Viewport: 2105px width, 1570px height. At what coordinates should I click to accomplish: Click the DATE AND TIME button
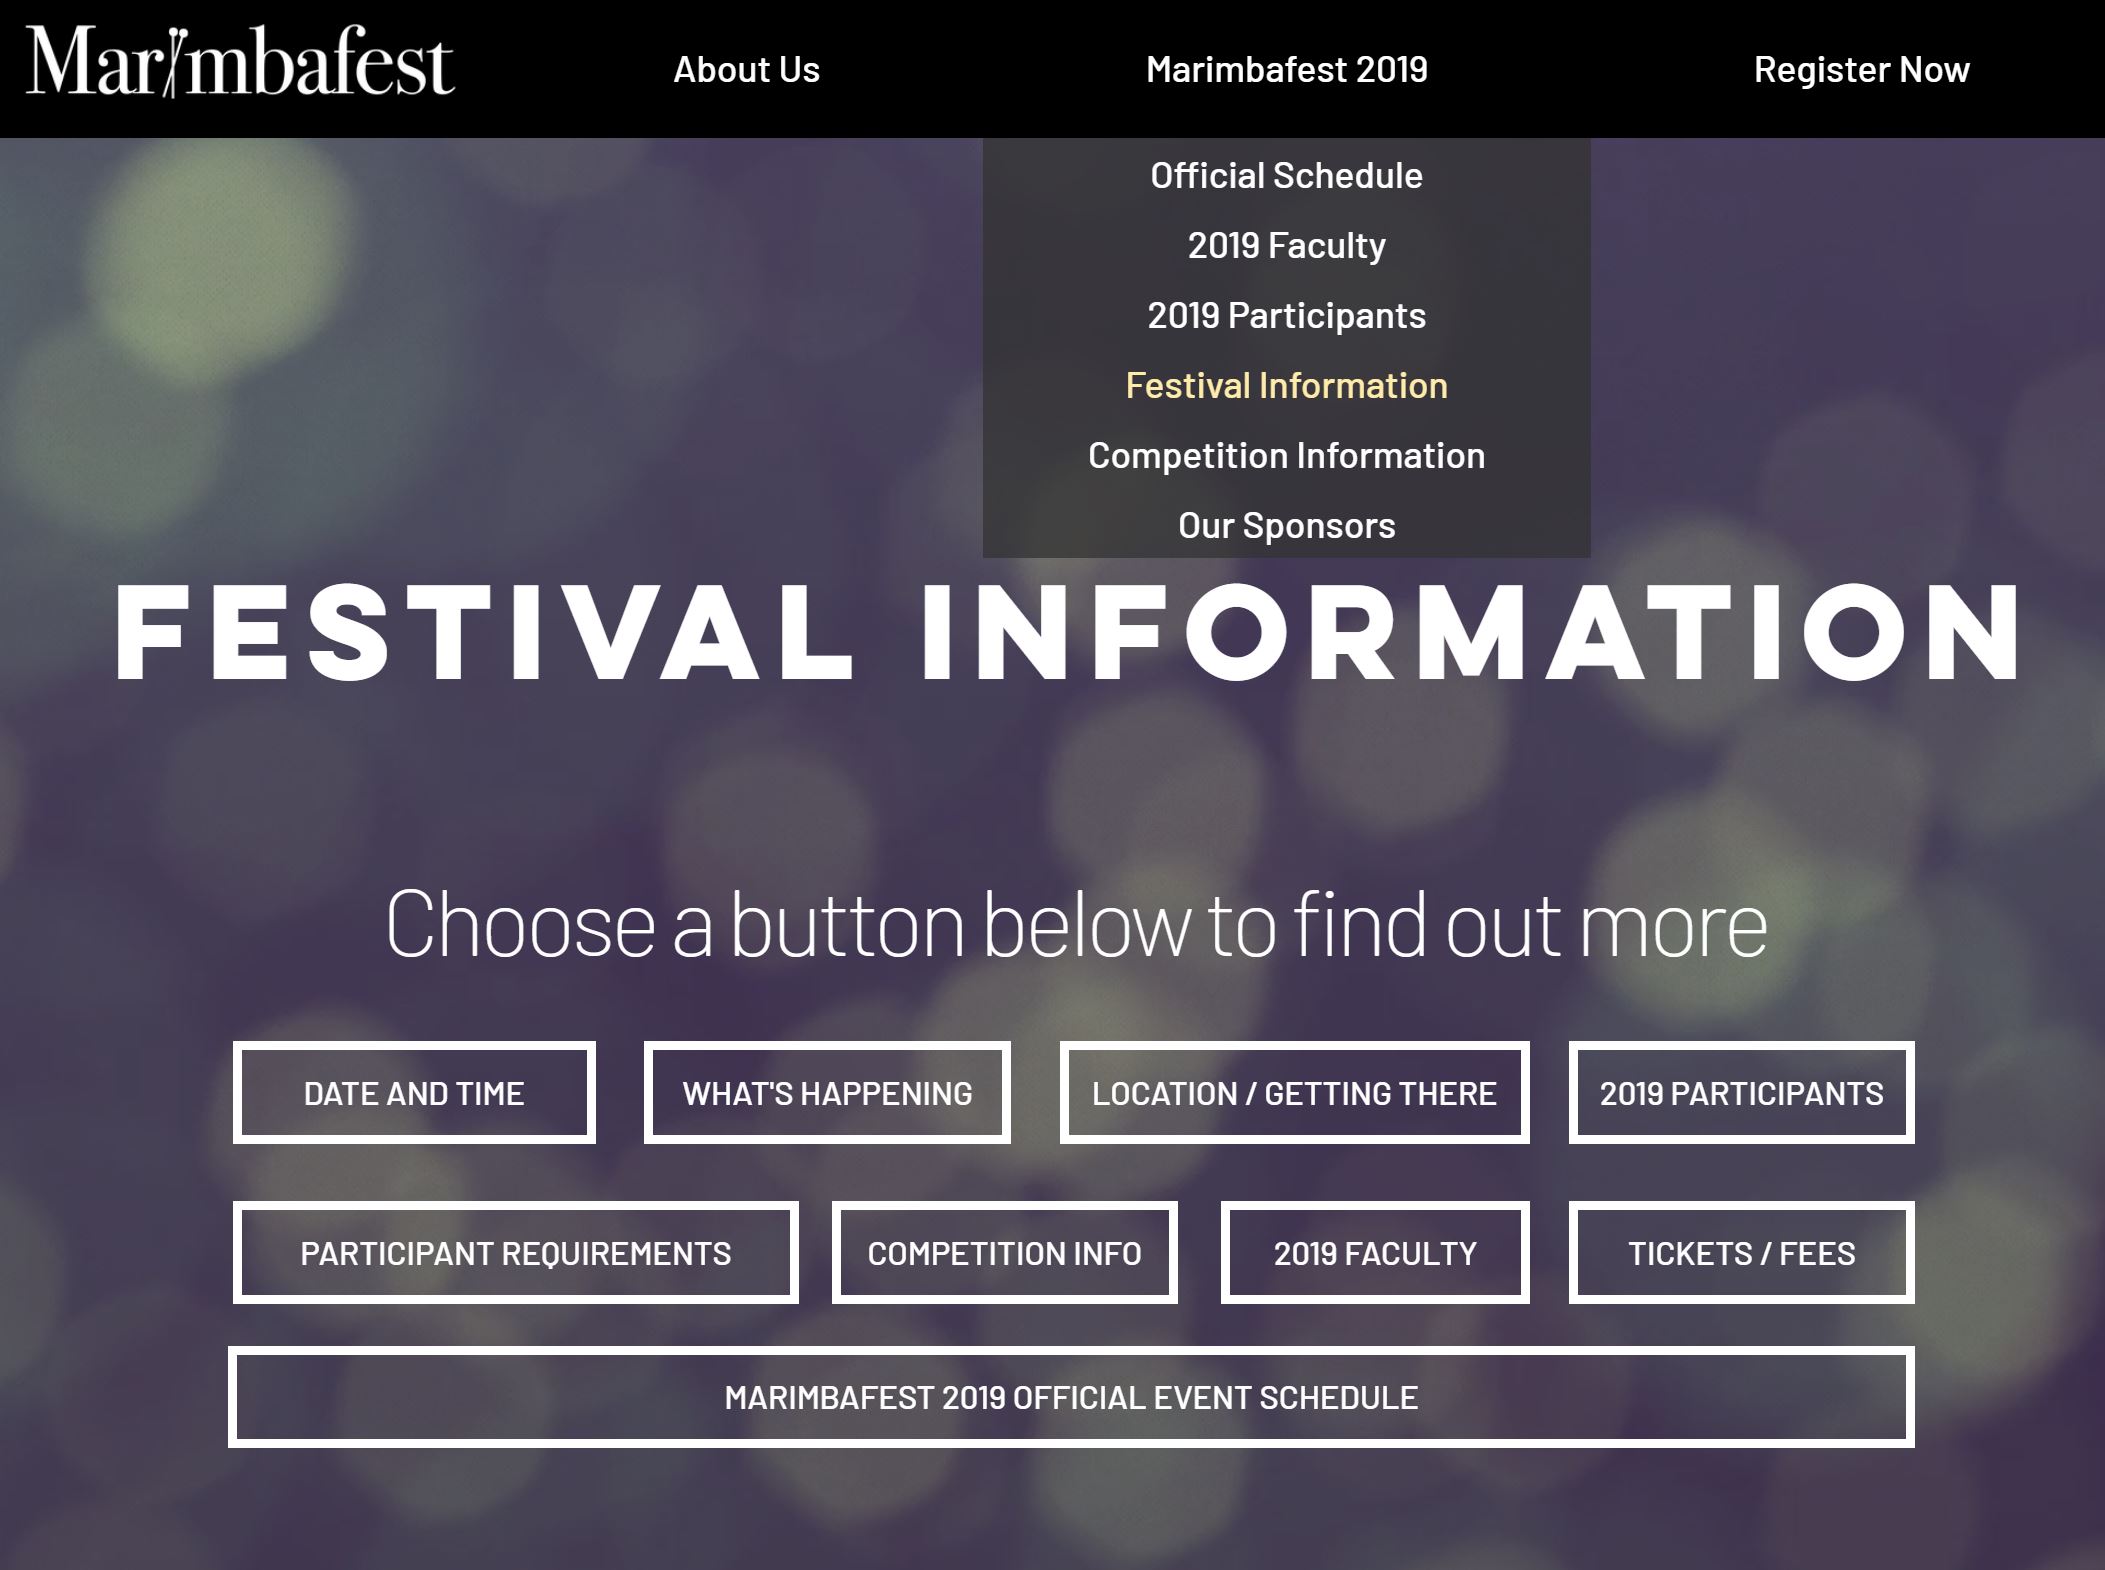414,1092
